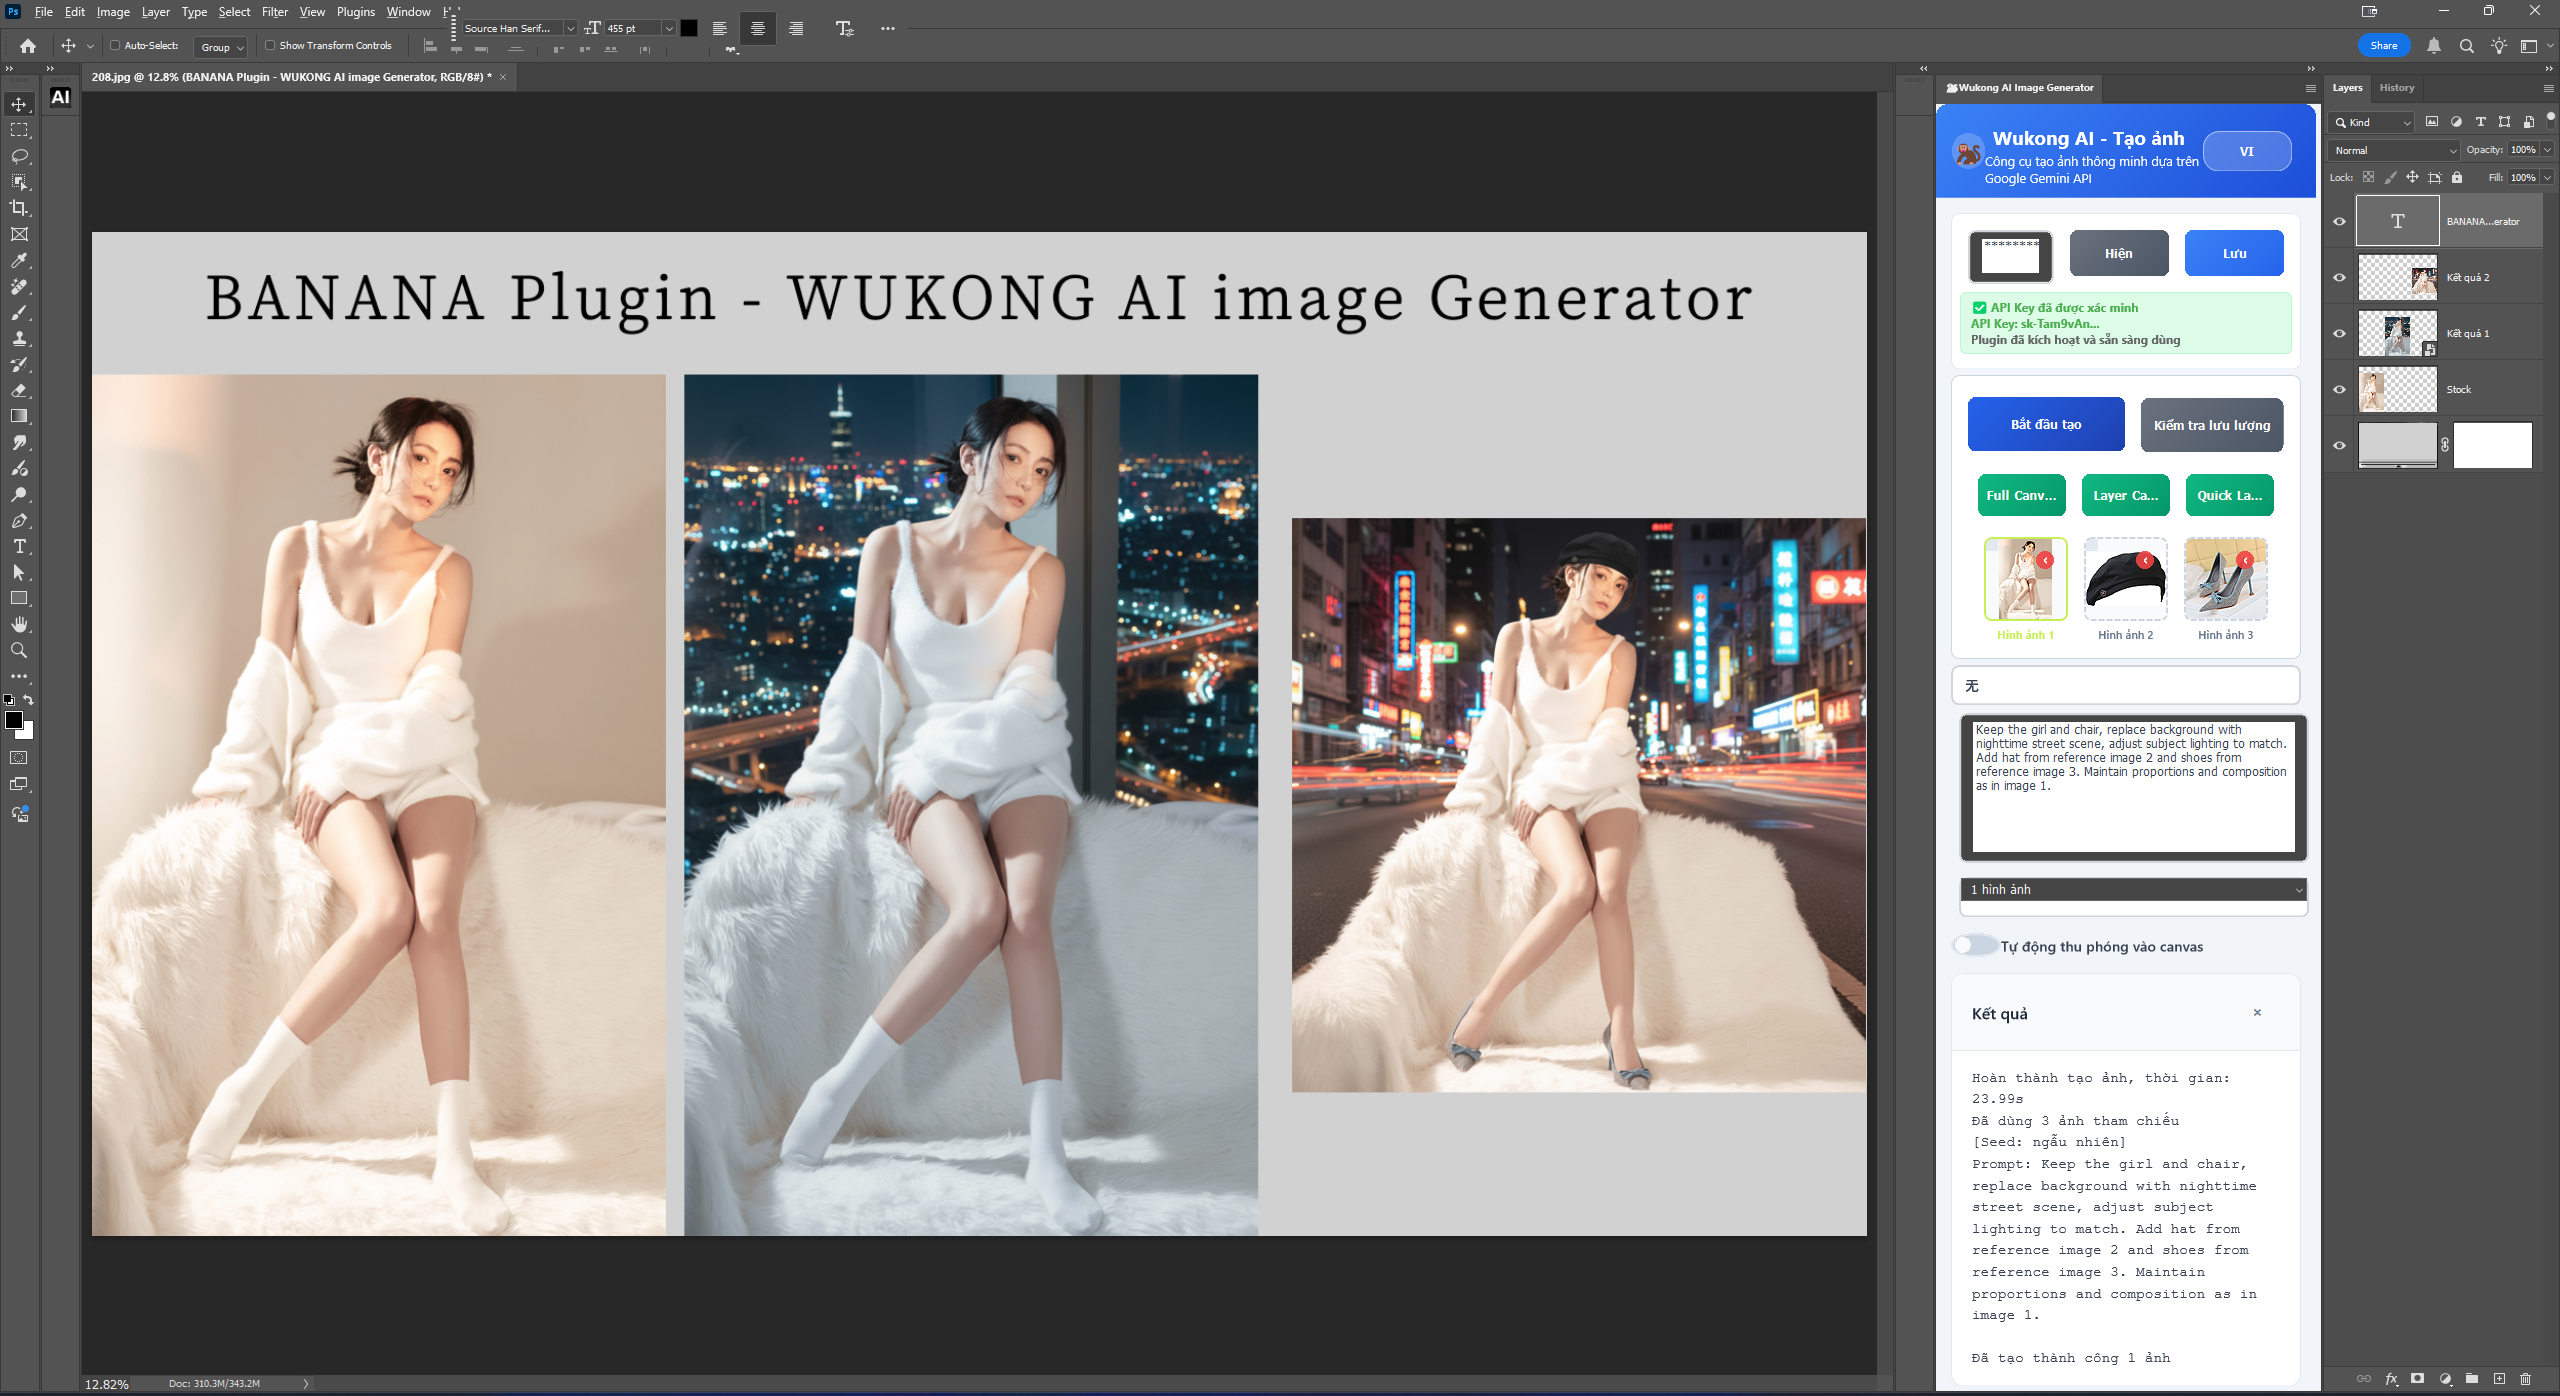Open the 1 hình ảnh count dropdown
2560x1396 pixels.
(2134, 889)
